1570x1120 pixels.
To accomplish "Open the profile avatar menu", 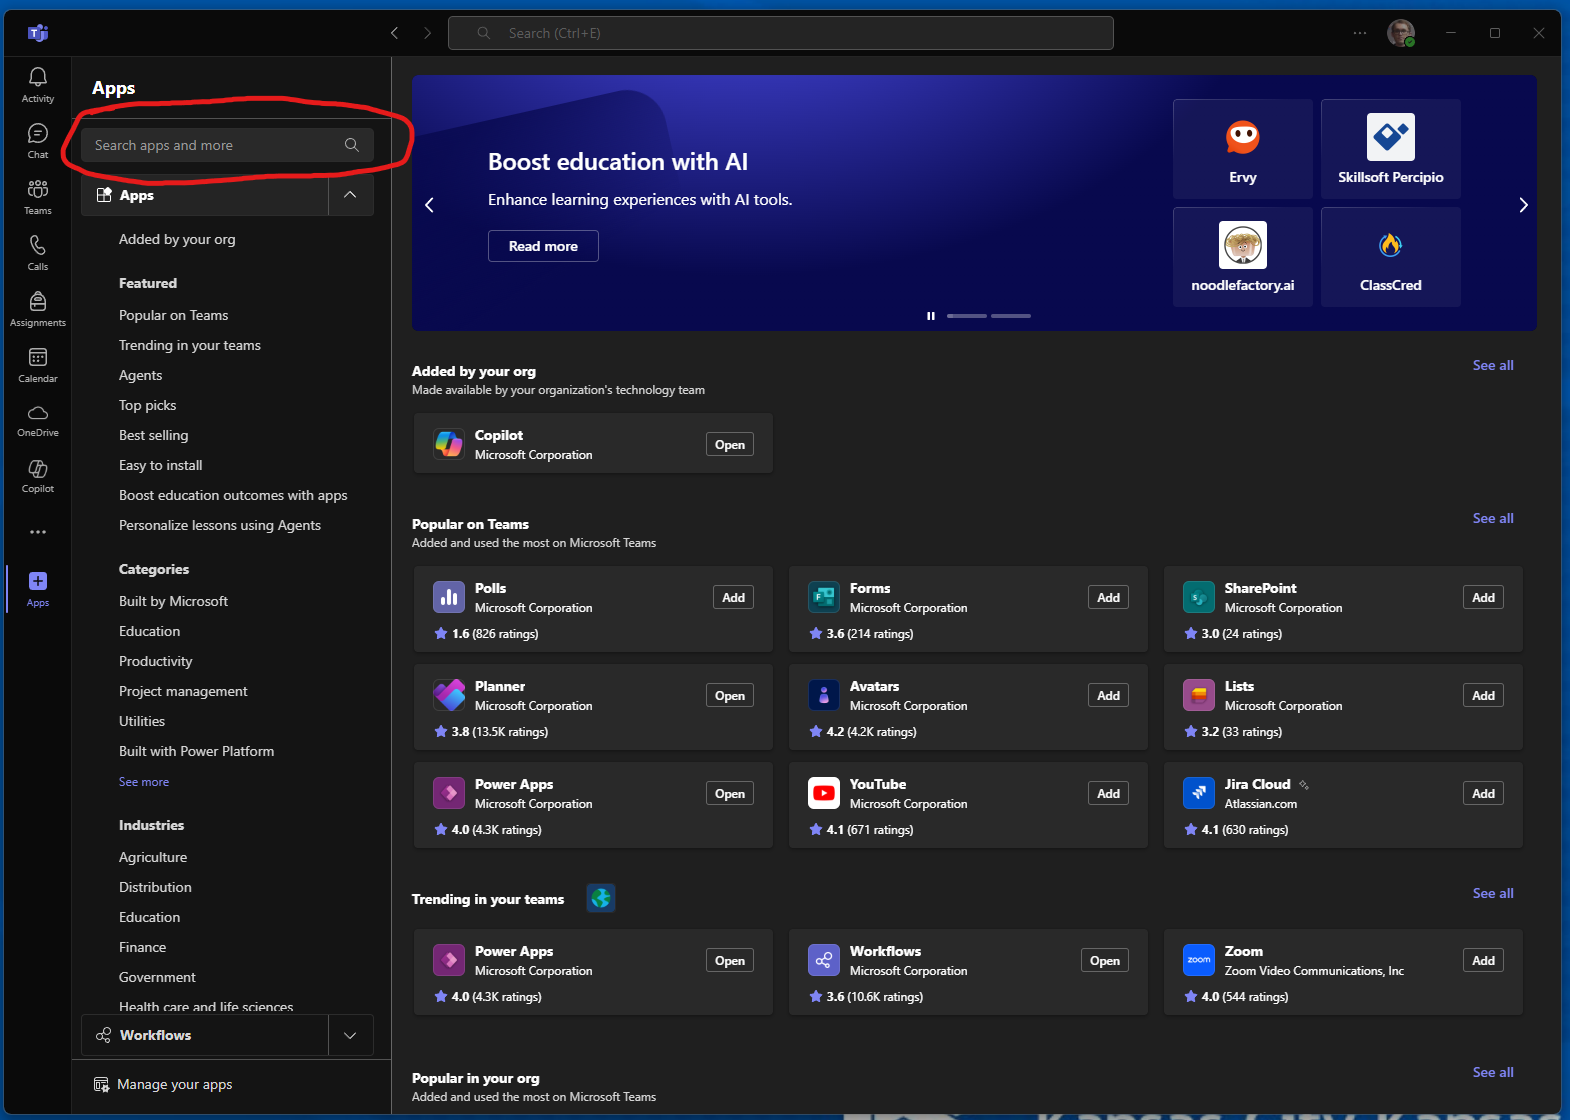I will (1401, 33).
